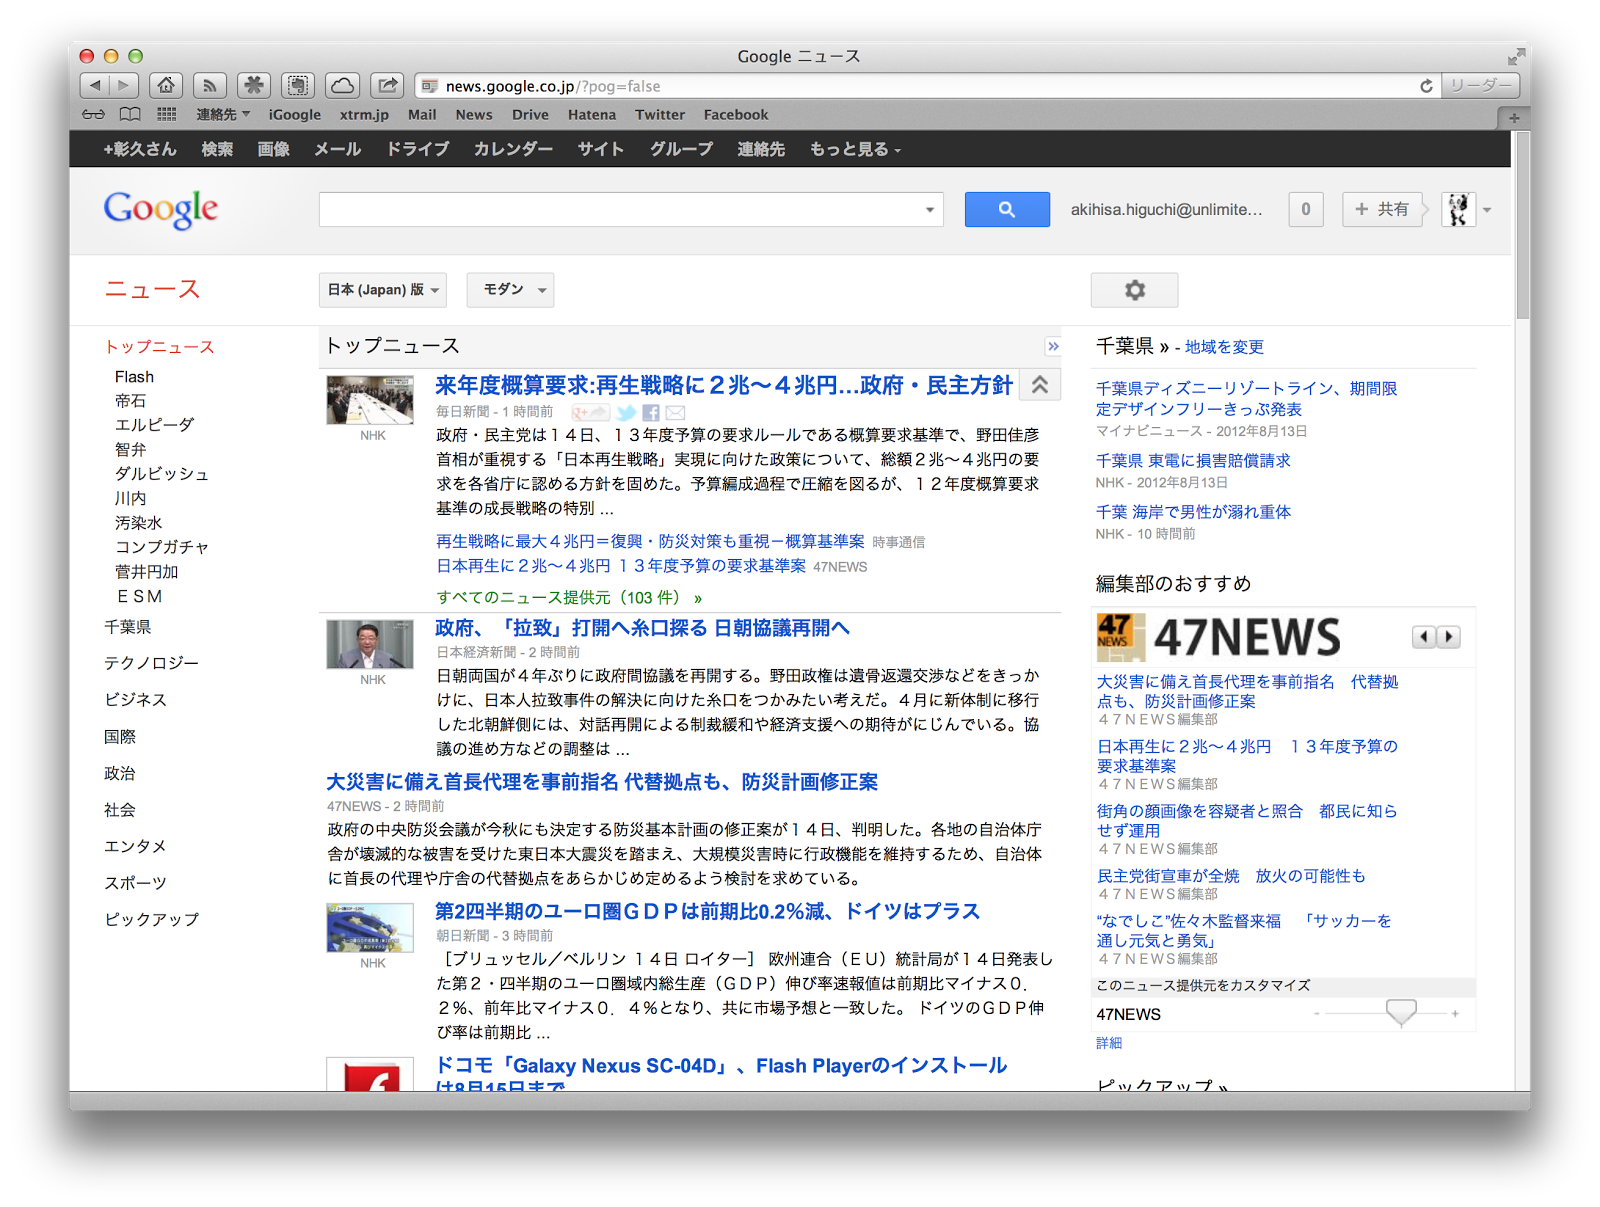Open the メール item in Google bar
The height and width of the screenshot is (1207, 1600).
337,149
